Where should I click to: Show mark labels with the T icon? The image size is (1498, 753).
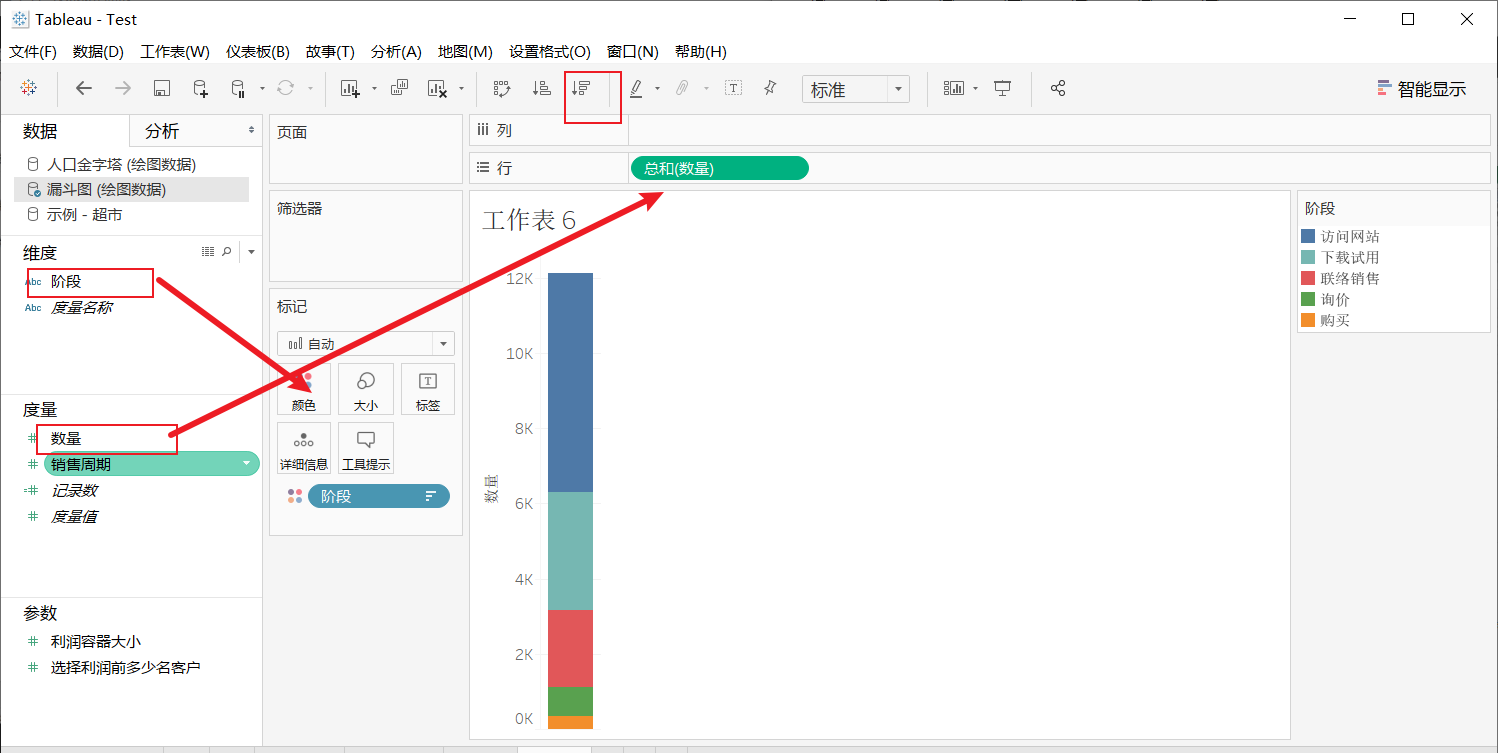(x=733, y=88)
